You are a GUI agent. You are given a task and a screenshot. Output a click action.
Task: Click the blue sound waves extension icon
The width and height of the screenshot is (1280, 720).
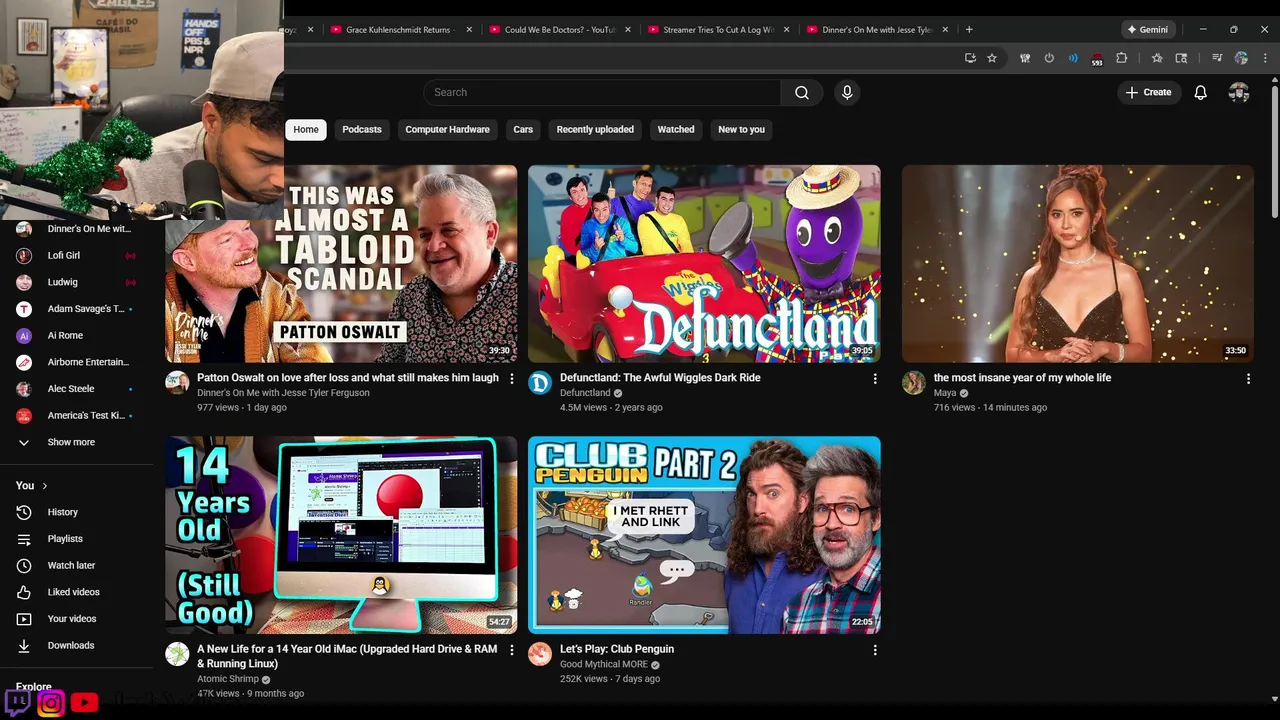tap(1073, 58)
